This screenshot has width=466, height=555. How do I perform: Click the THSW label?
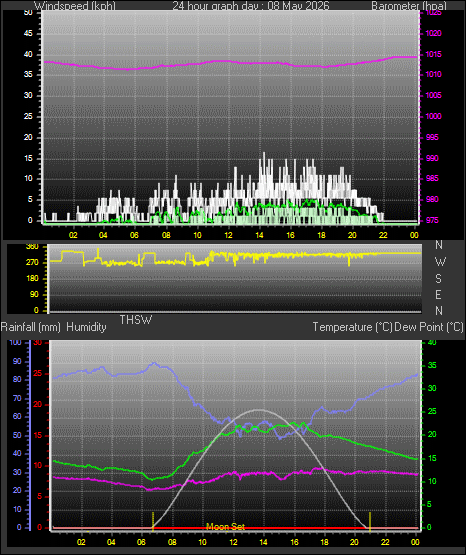[136, 320]
